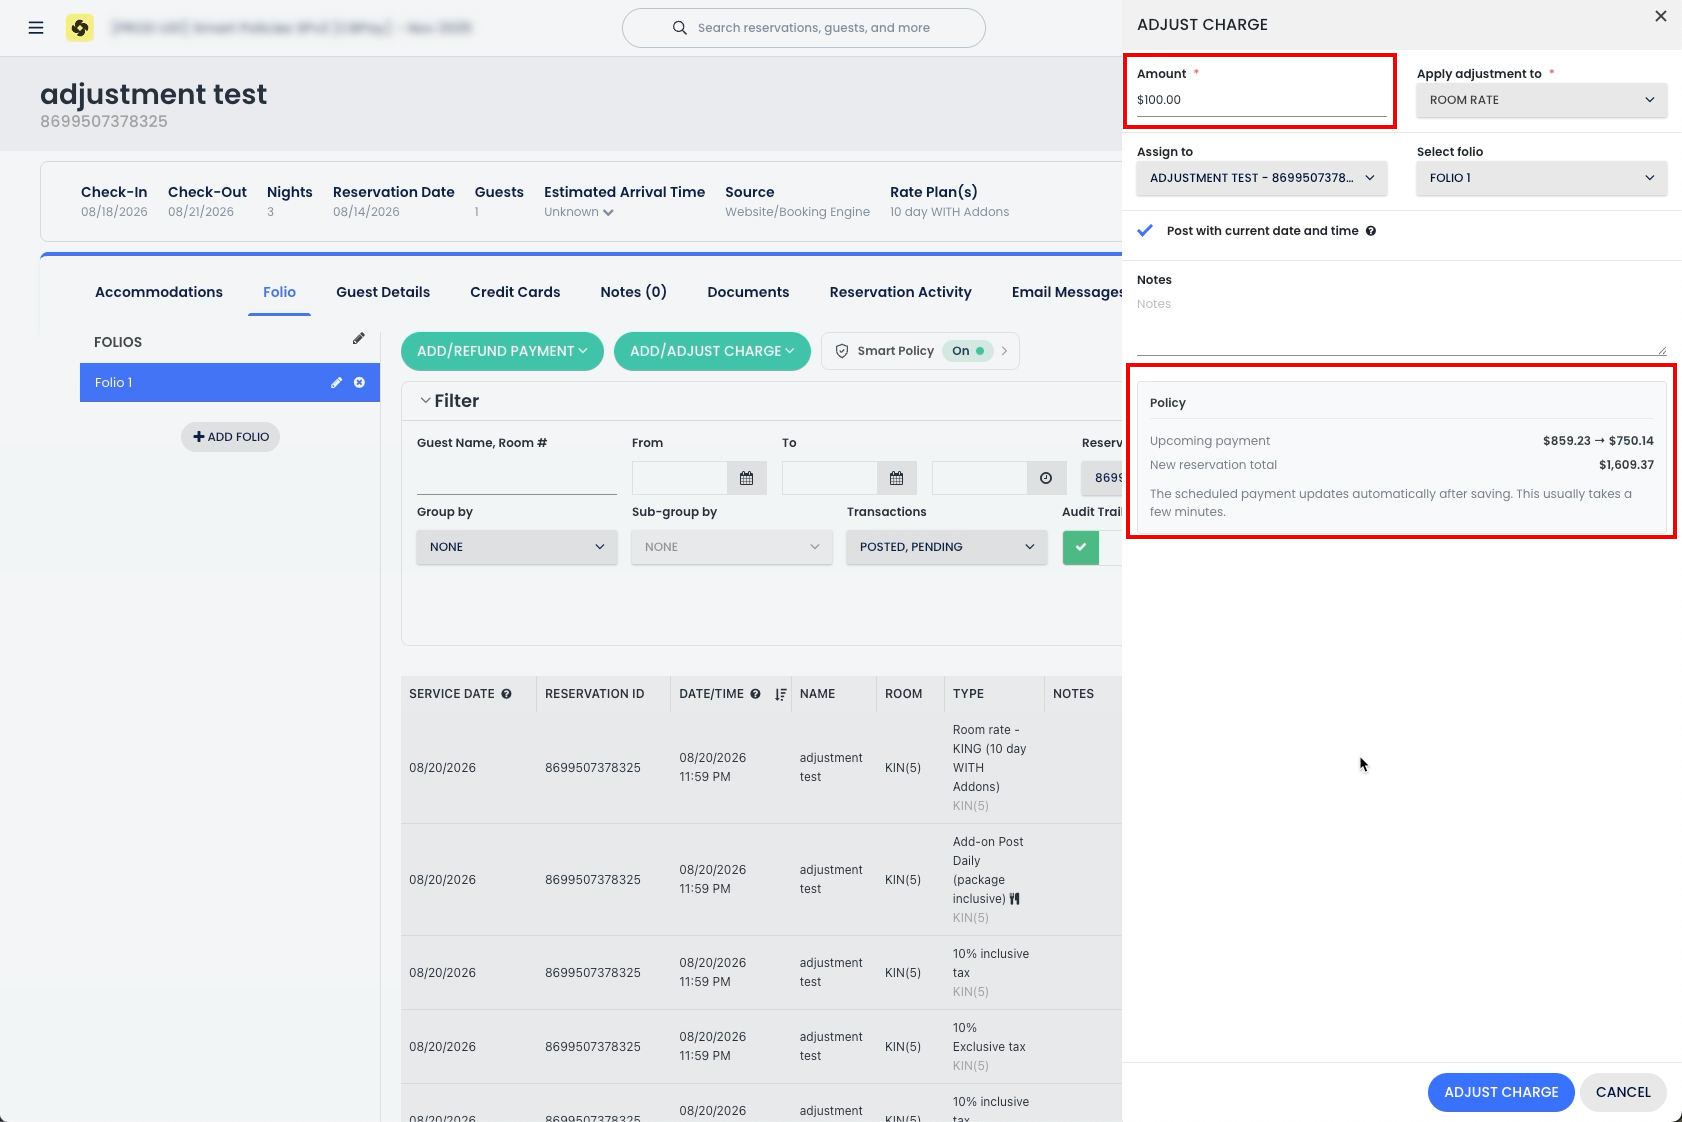Click the Folios edit pencil icon
This screenshot has height=1122, width=1682.
(359, 339)
